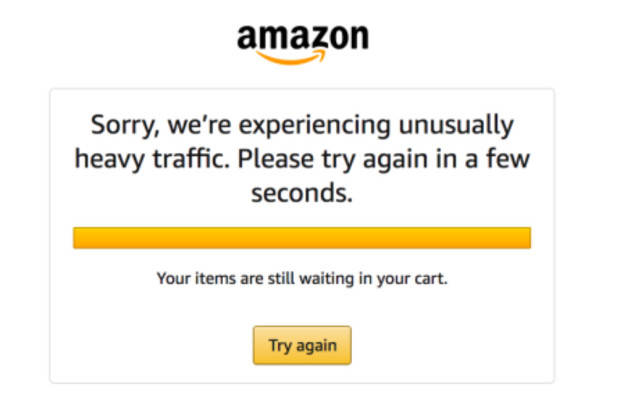Click the "Sorry, we're experiencing unusually" heading line
Screen dimensions: 641x405
click(301, 126)
